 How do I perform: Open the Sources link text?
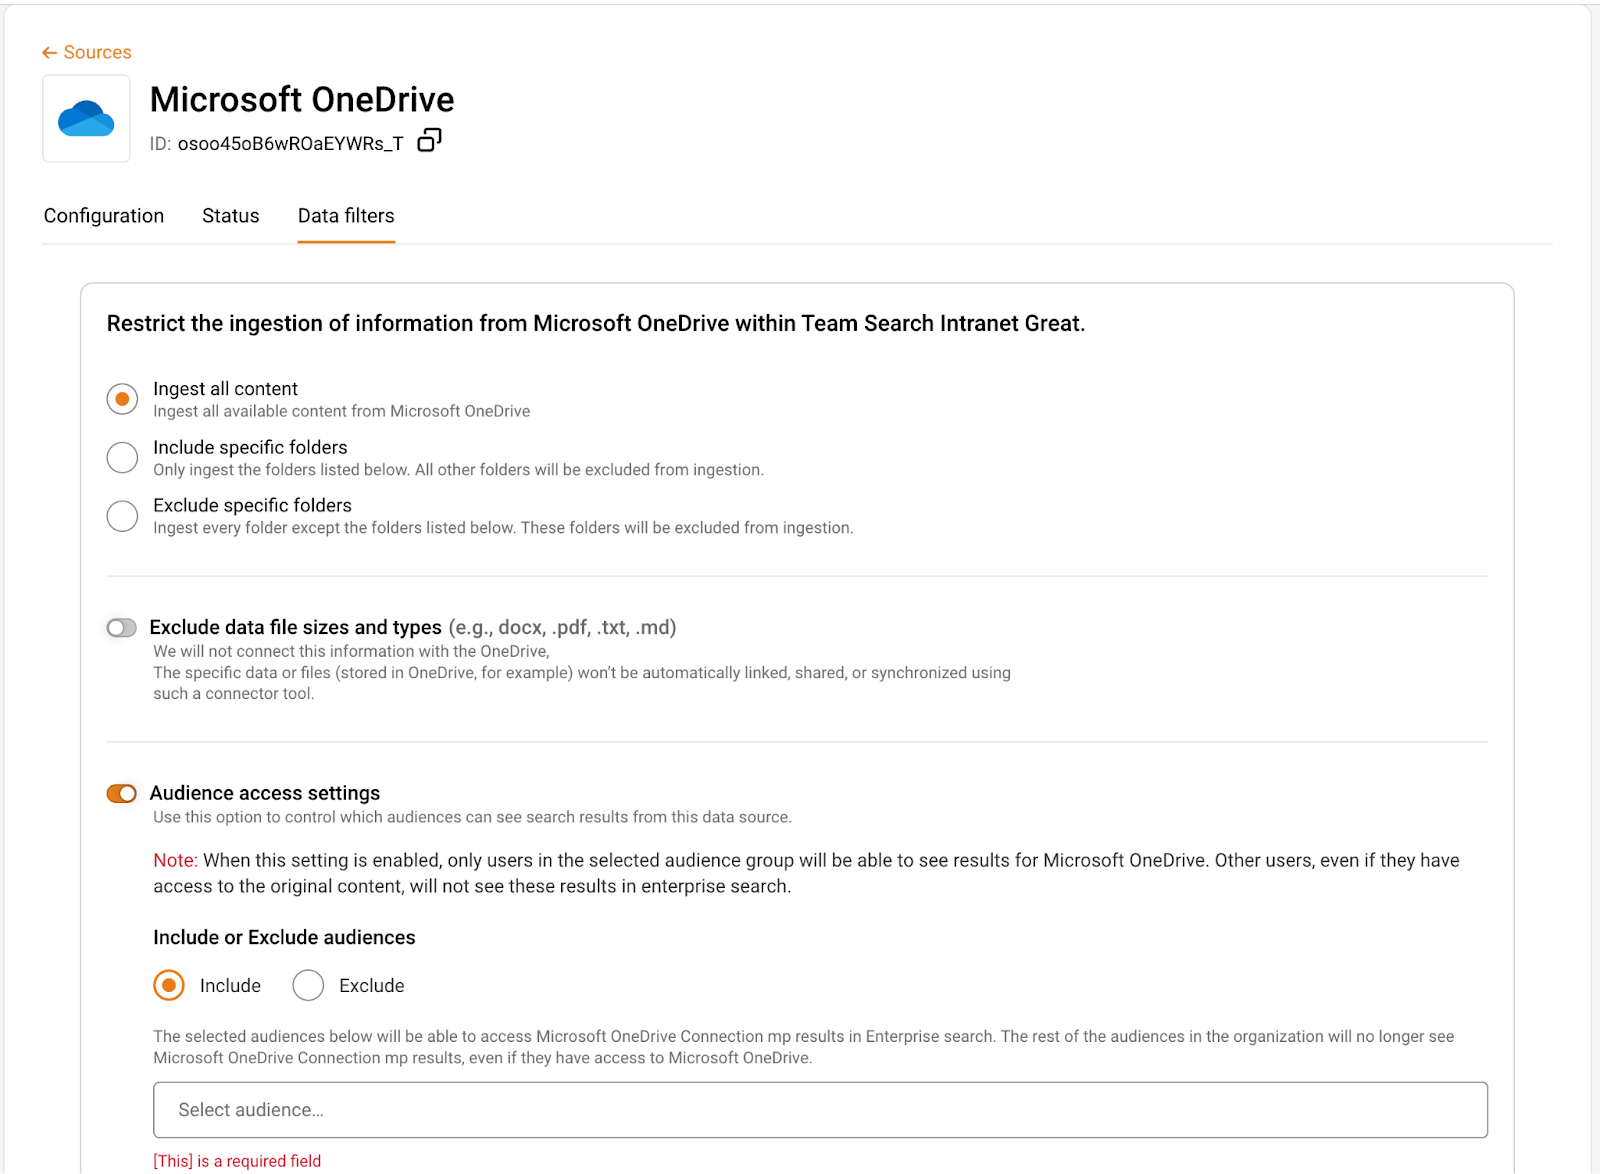(x=97, y=53)
